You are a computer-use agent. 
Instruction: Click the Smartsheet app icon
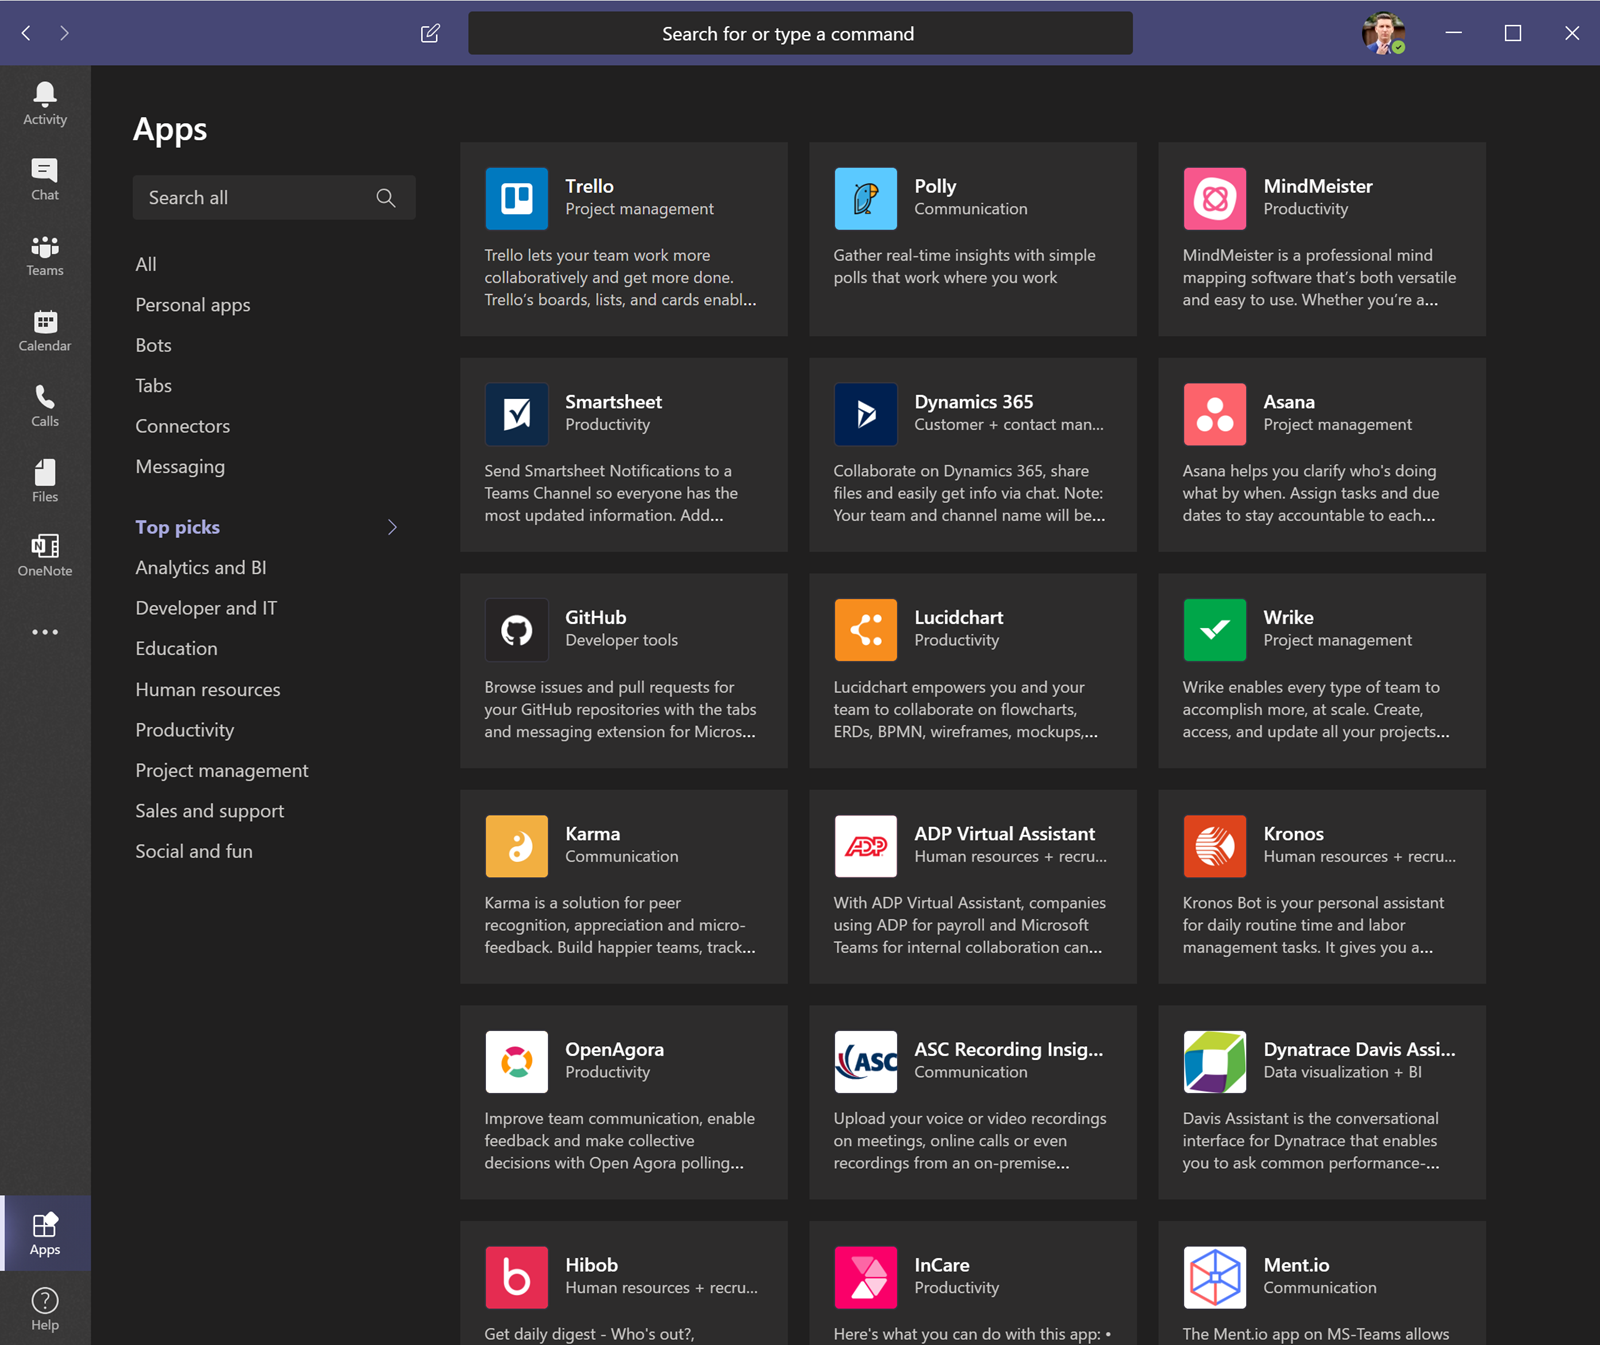517,414
